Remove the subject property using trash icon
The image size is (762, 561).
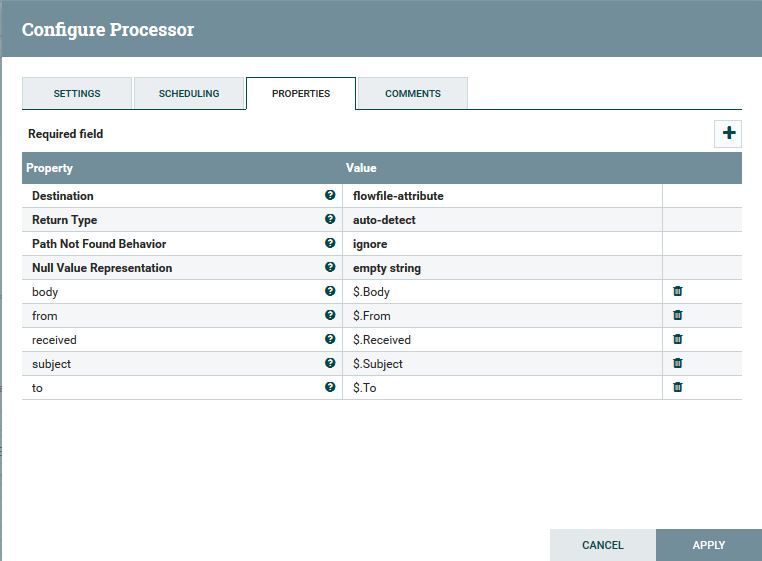[677, 363]
